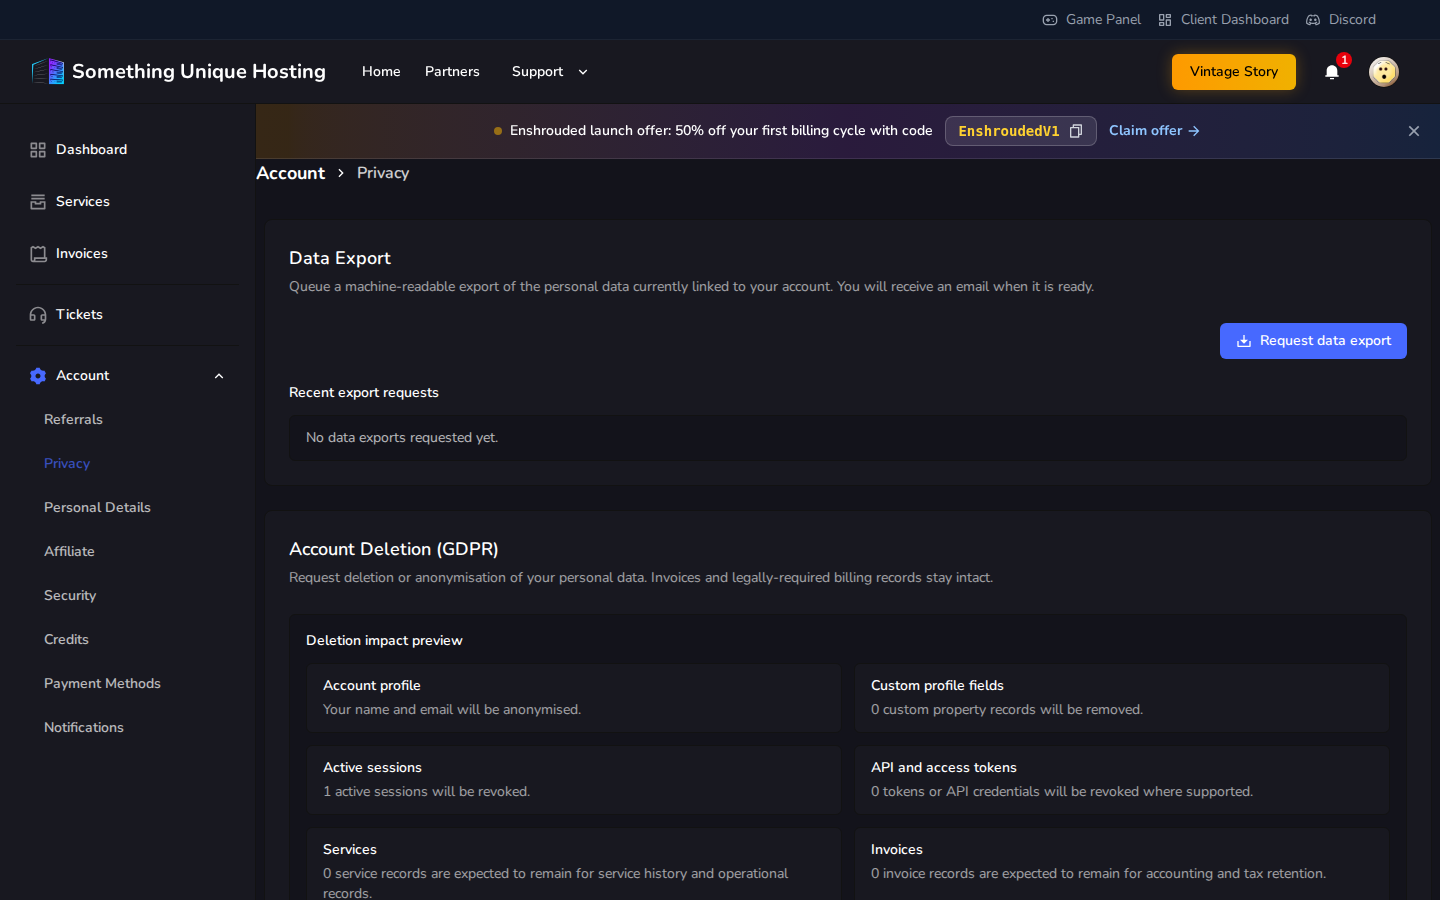Open the Affiliate page

69,552
